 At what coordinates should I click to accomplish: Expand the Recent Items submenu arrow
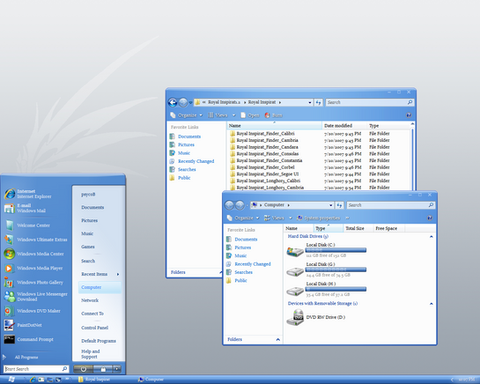tap(118, 274)
